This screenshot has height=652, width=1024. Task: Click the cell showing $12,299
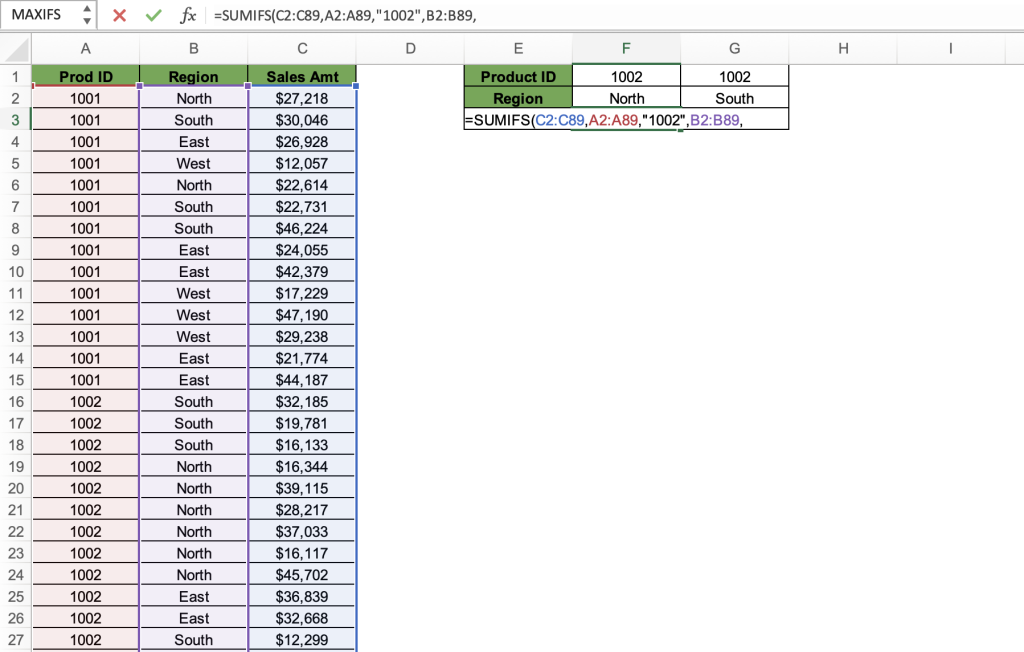302,640
